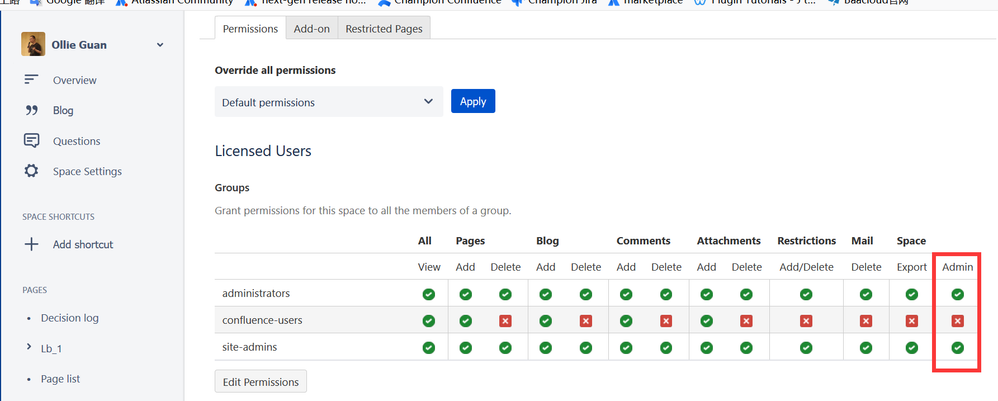Image resolution: width=998 pixels, height=401 pixels.
Task: Click site-admins Admin check icon
Action: [x=957, y=348]
